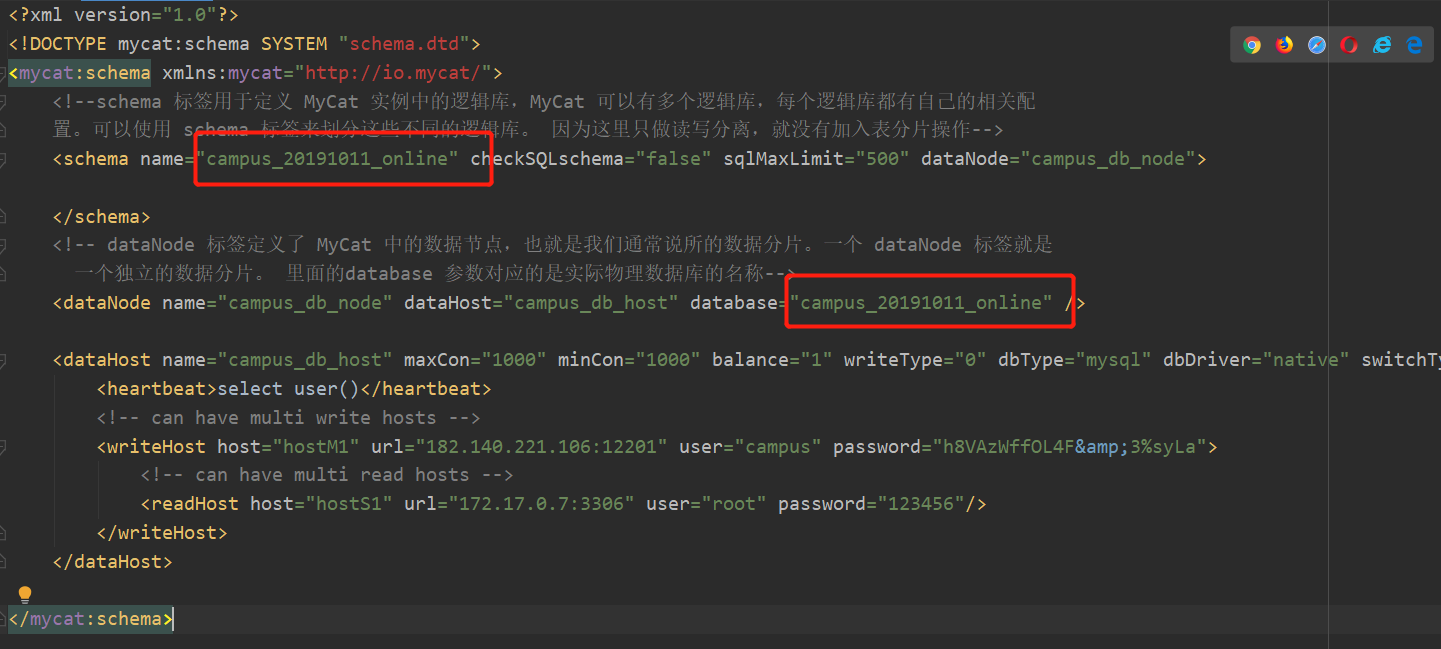Open preview in Safari browser
This screenshot has width=1441, height=649.
click(1317, 45)
